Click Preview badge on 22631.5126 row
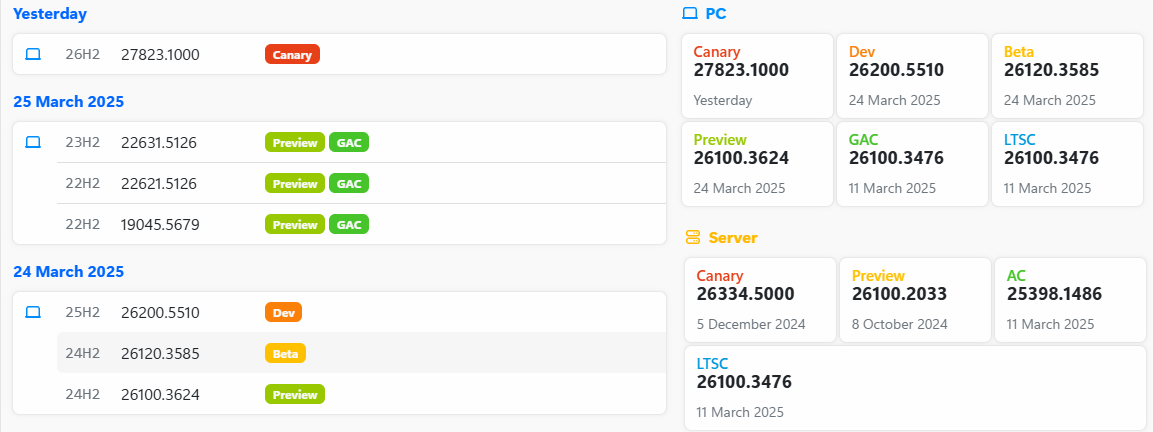 (295, 143)
